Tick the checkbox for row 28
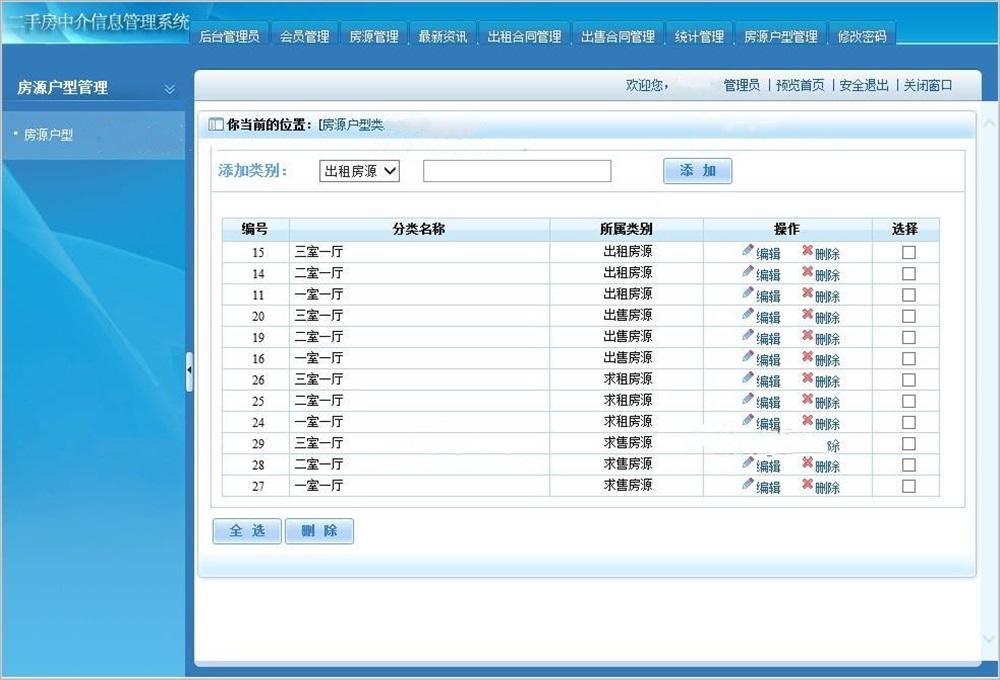This screenshot has height=680, width=1000. point(909,465)
